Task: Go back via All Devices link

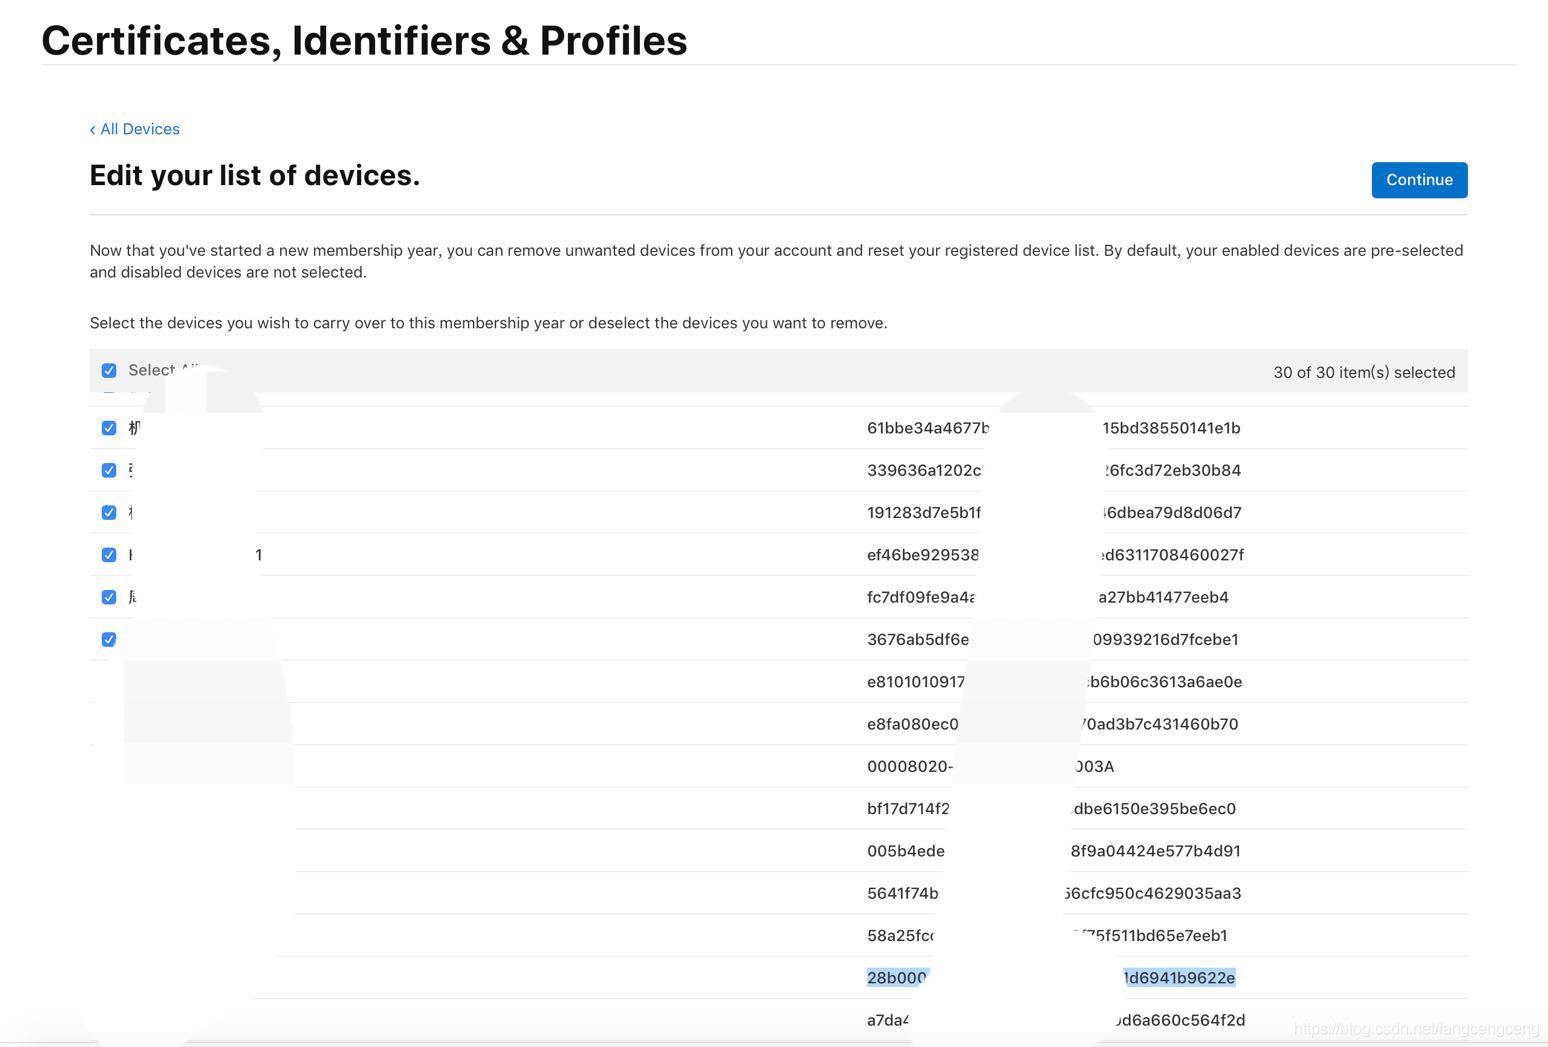Action: pyautogui.click(x=135, y=129)
